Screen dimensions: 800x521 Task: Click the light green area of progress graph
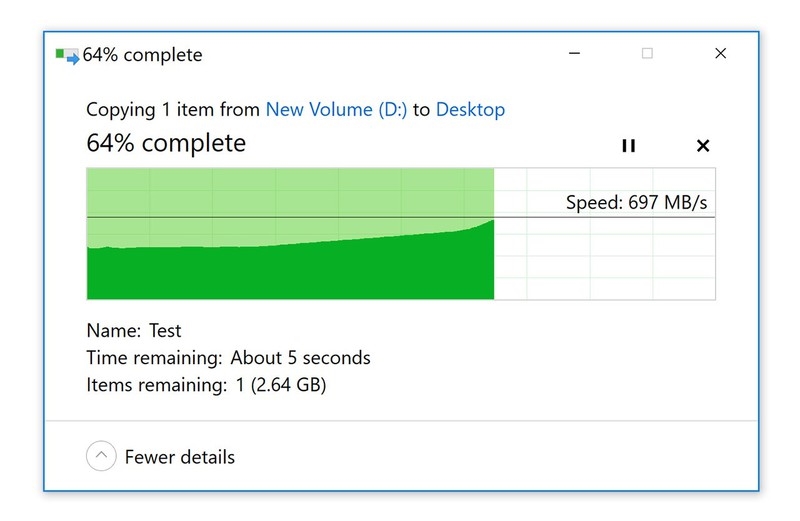pos(290,192)
